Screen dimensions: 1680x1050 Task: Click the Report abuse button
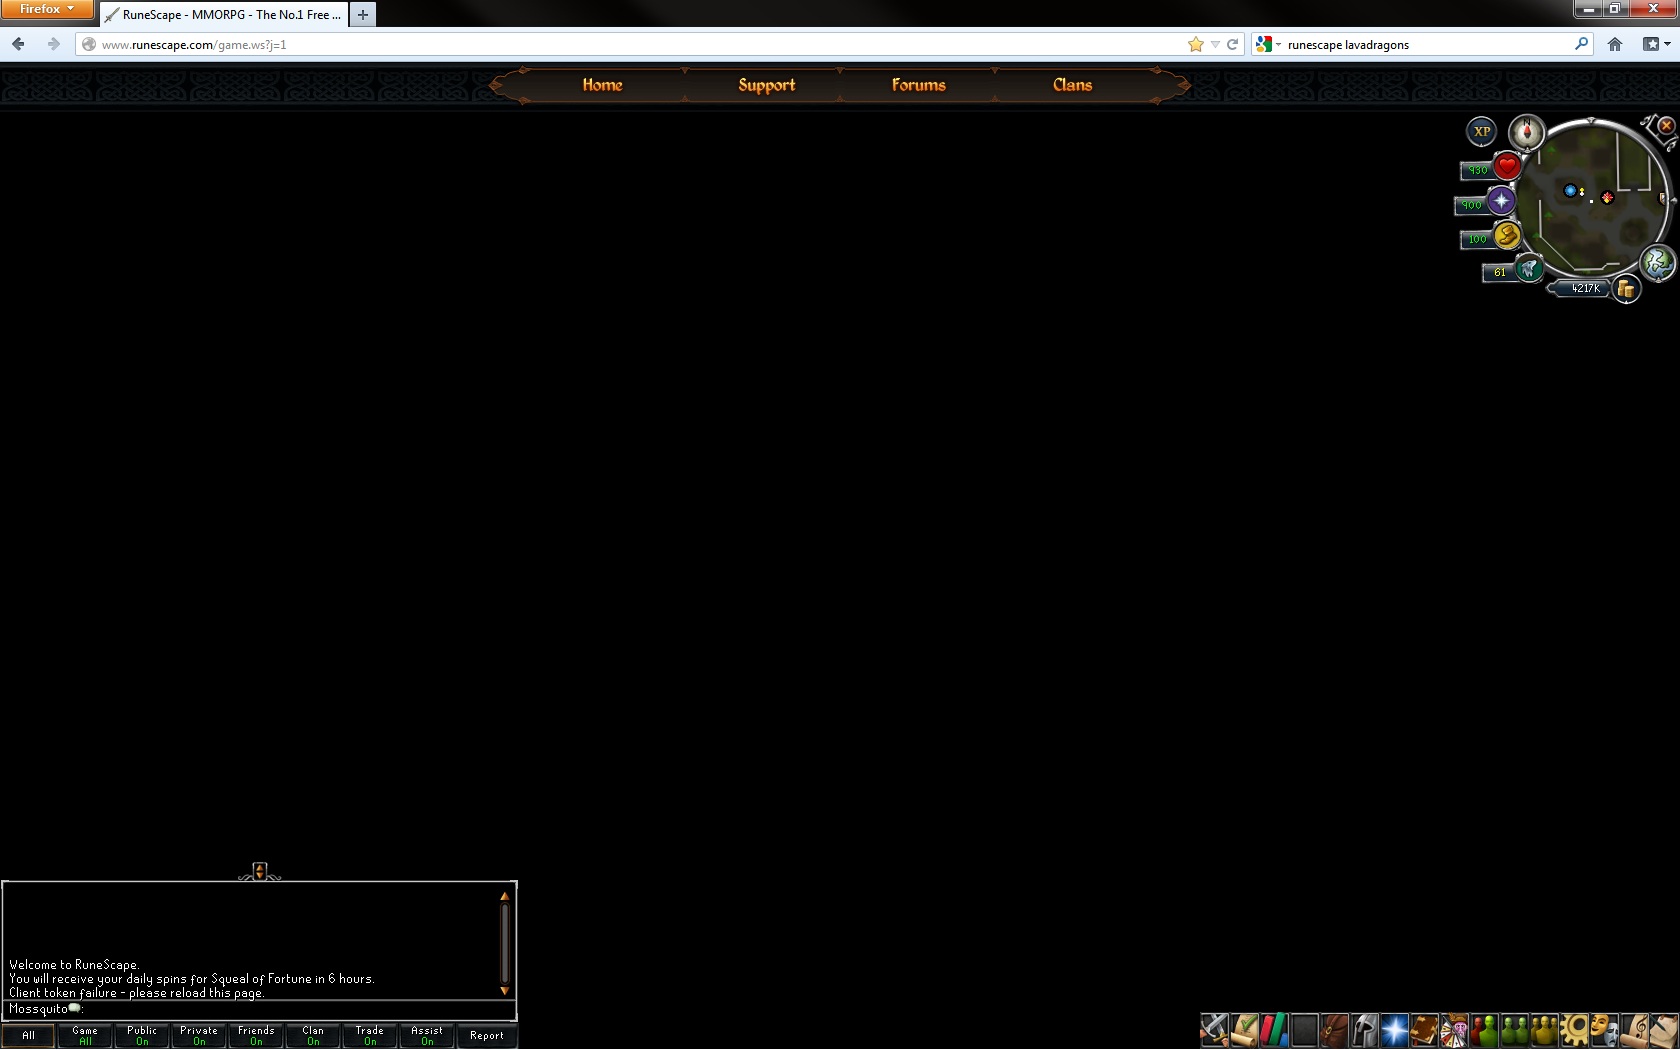487,1035
